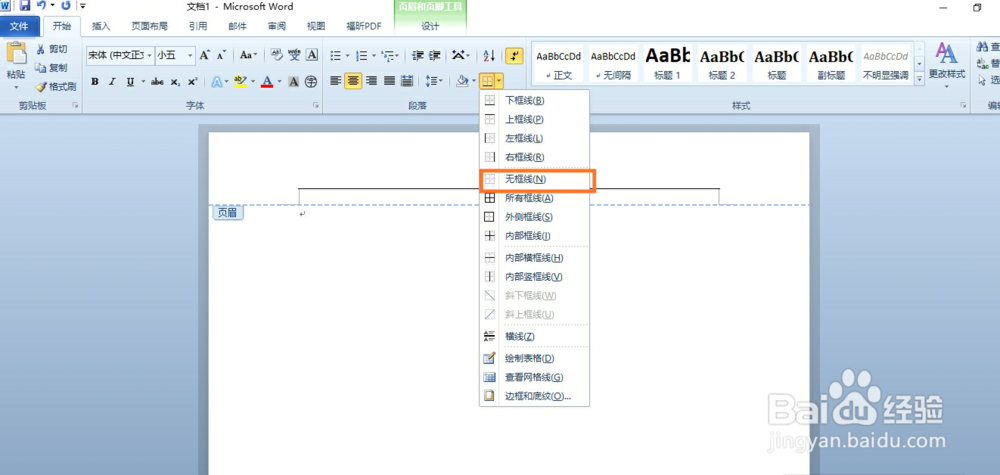Screen dimensions: 1000x475
Task: Apply the 副标题 subtitle style
Action: coord(831,64)
